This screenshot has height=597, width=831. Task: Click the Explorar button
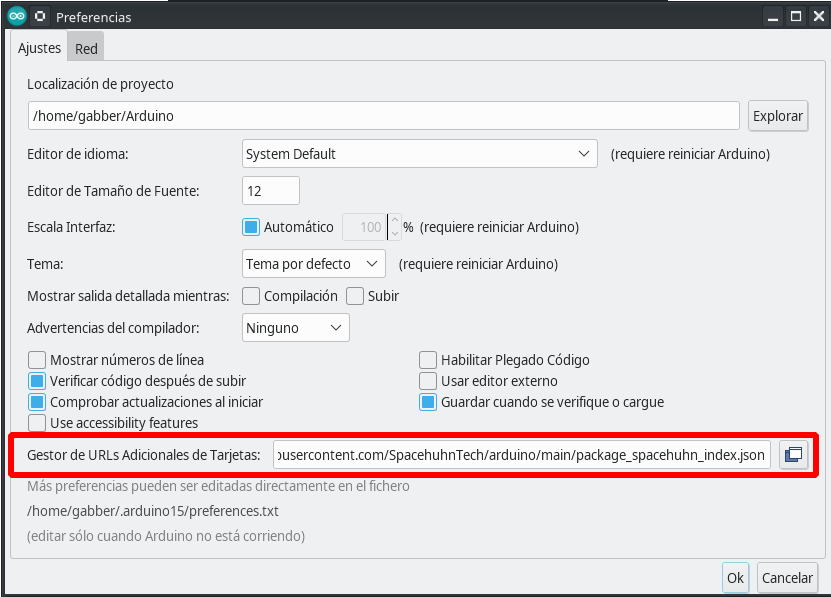(x=778, y=115)
